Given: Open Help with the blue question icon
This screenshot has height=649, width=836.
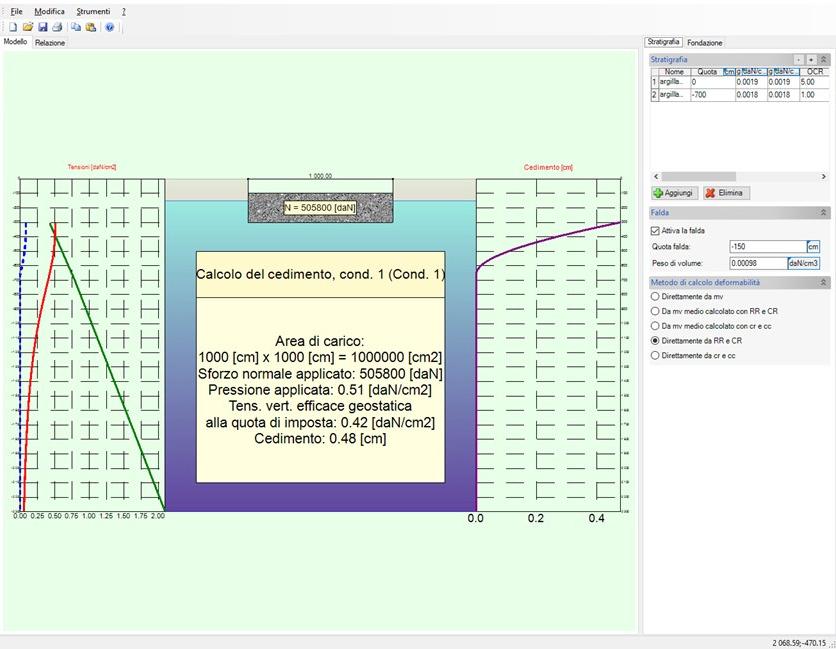Looking at the screenshot, I should click(110, 27).
